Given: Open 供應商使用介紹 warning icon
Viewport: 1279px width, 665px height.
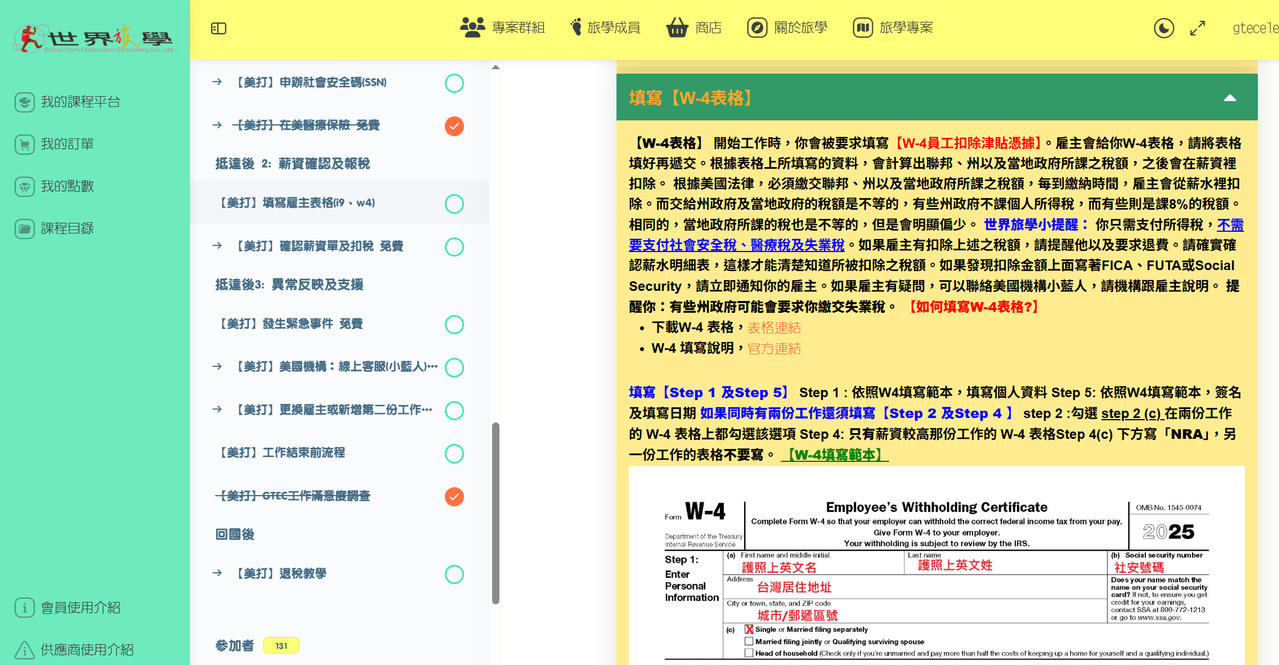Looking at the screenshot, I should click(x=25, y=650).
